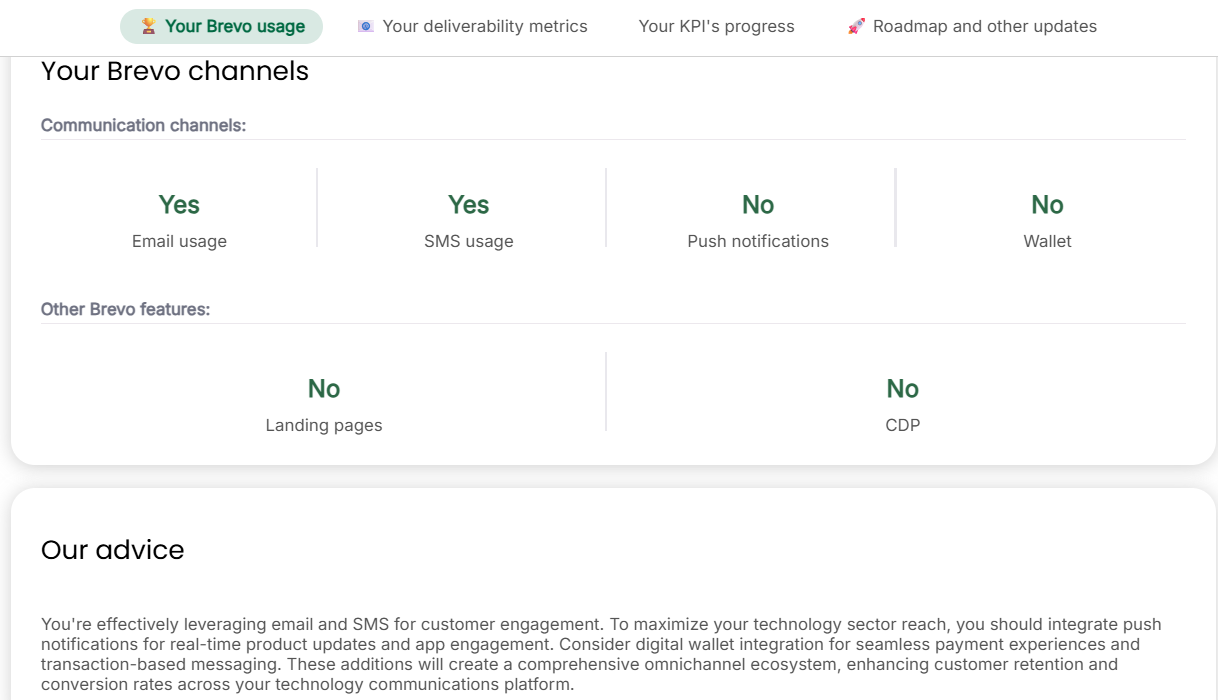Click the advice paragraph text
The width and height of the screenshot is (1218, 700).
pos(601,655)
